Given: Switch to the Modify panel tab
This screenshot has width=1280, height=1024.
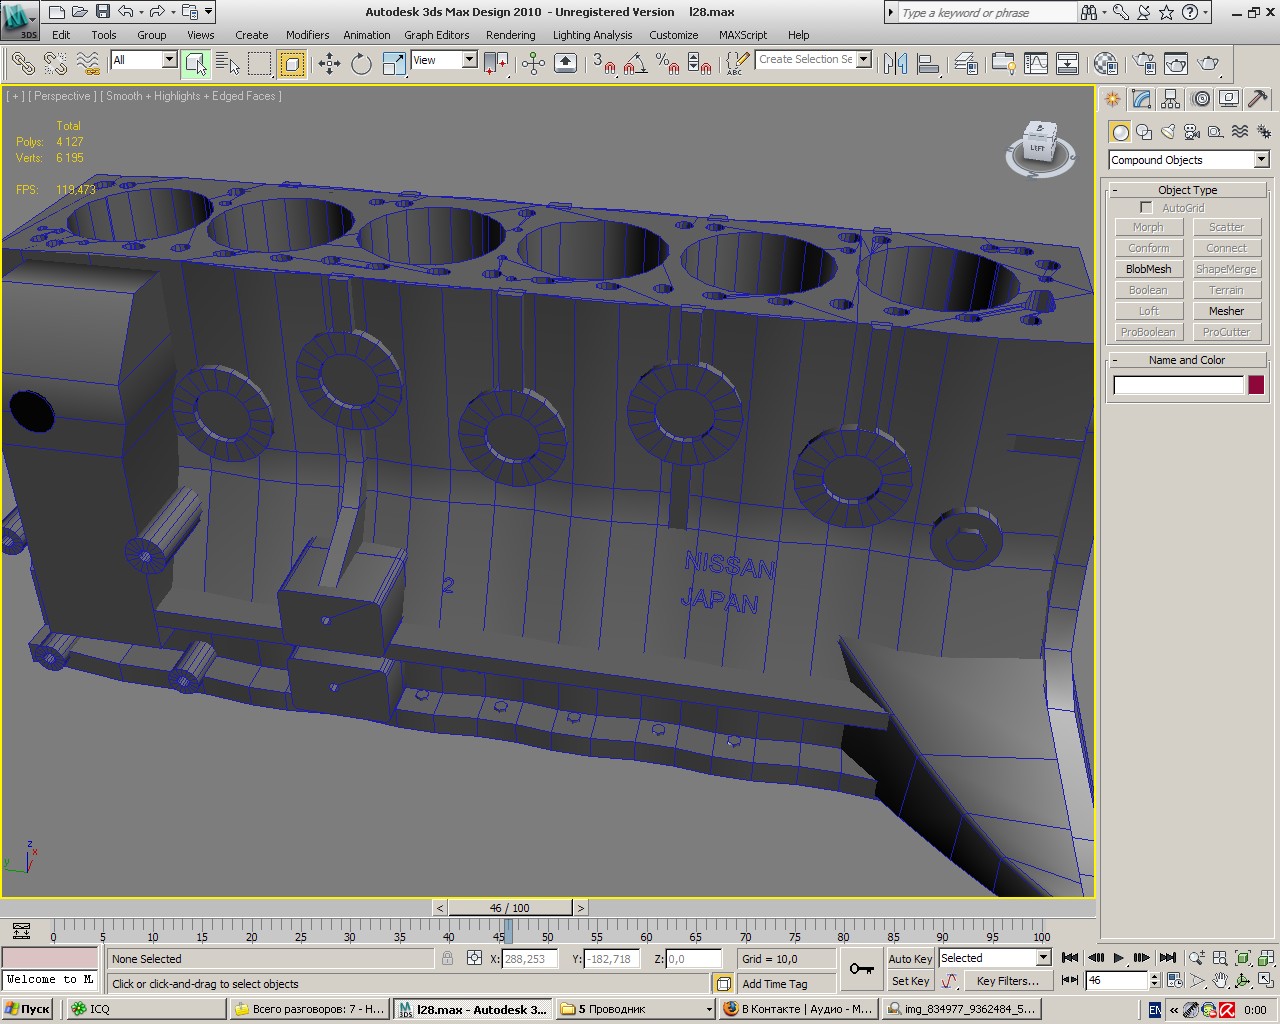Looking at the screenshot, I should [1142, 99].
